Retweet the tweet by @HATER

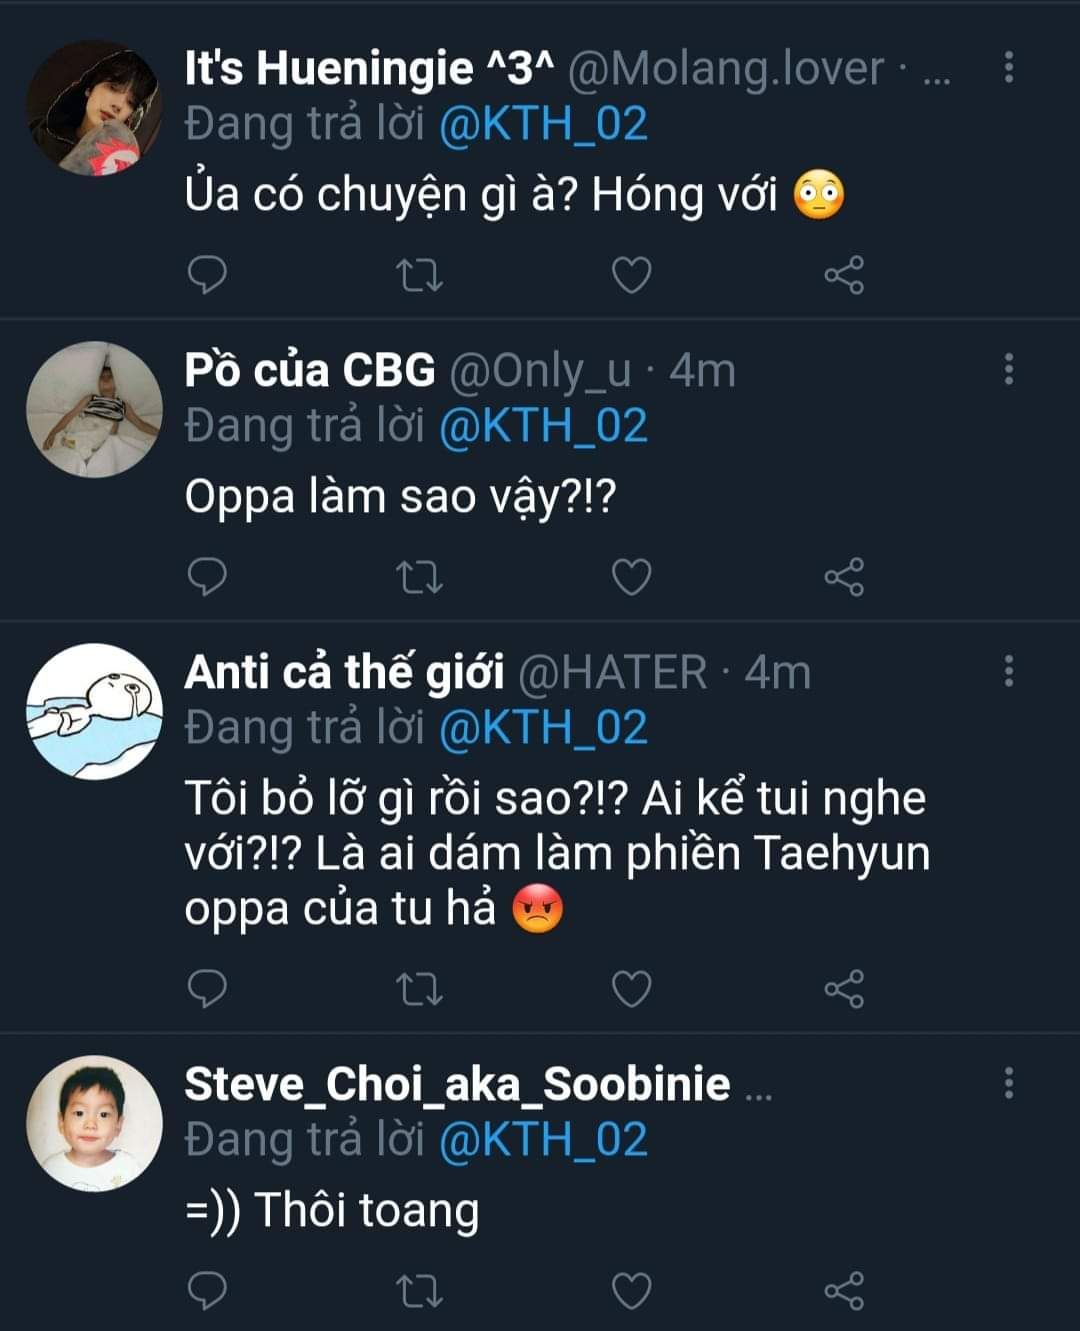420,989
